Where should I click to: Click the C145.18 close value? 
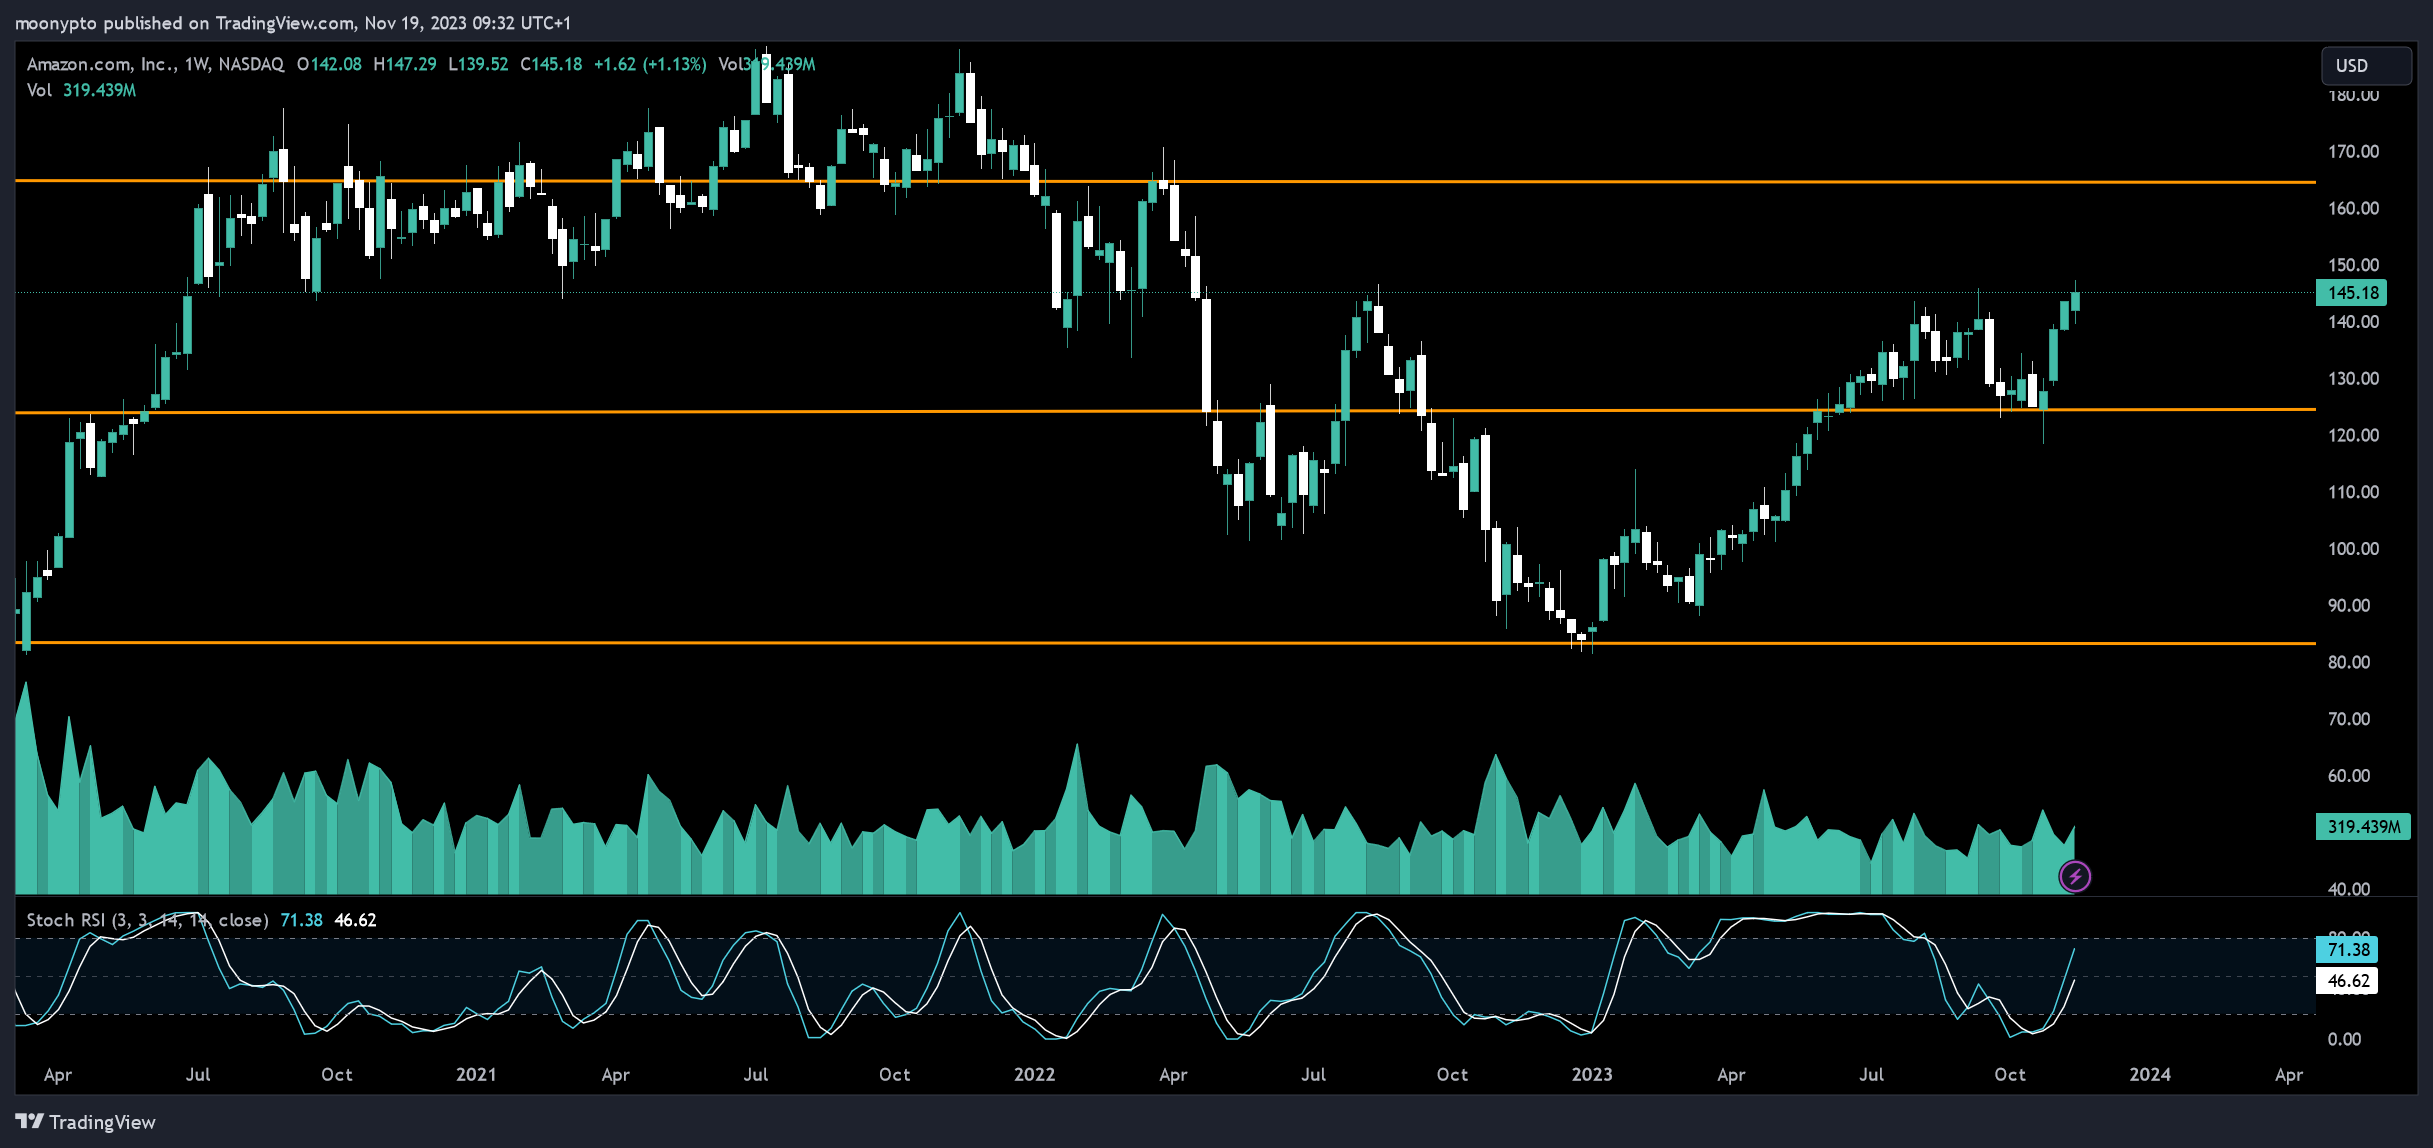(551, 64)
